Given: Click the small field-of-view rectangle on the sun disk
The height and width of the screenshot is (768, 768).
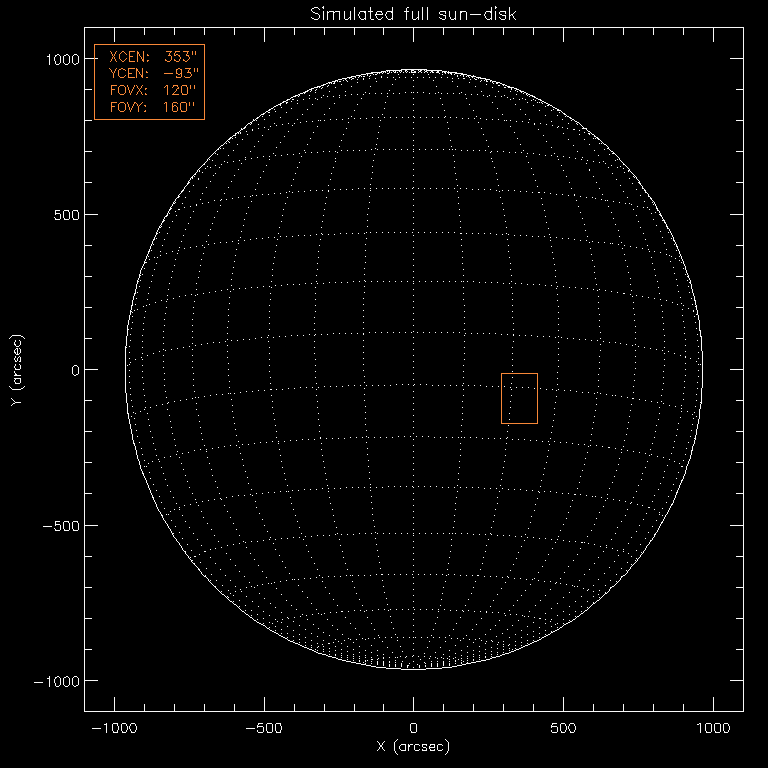Looking at the screenshot, I should pyautogui.click(x=519, y=398).
